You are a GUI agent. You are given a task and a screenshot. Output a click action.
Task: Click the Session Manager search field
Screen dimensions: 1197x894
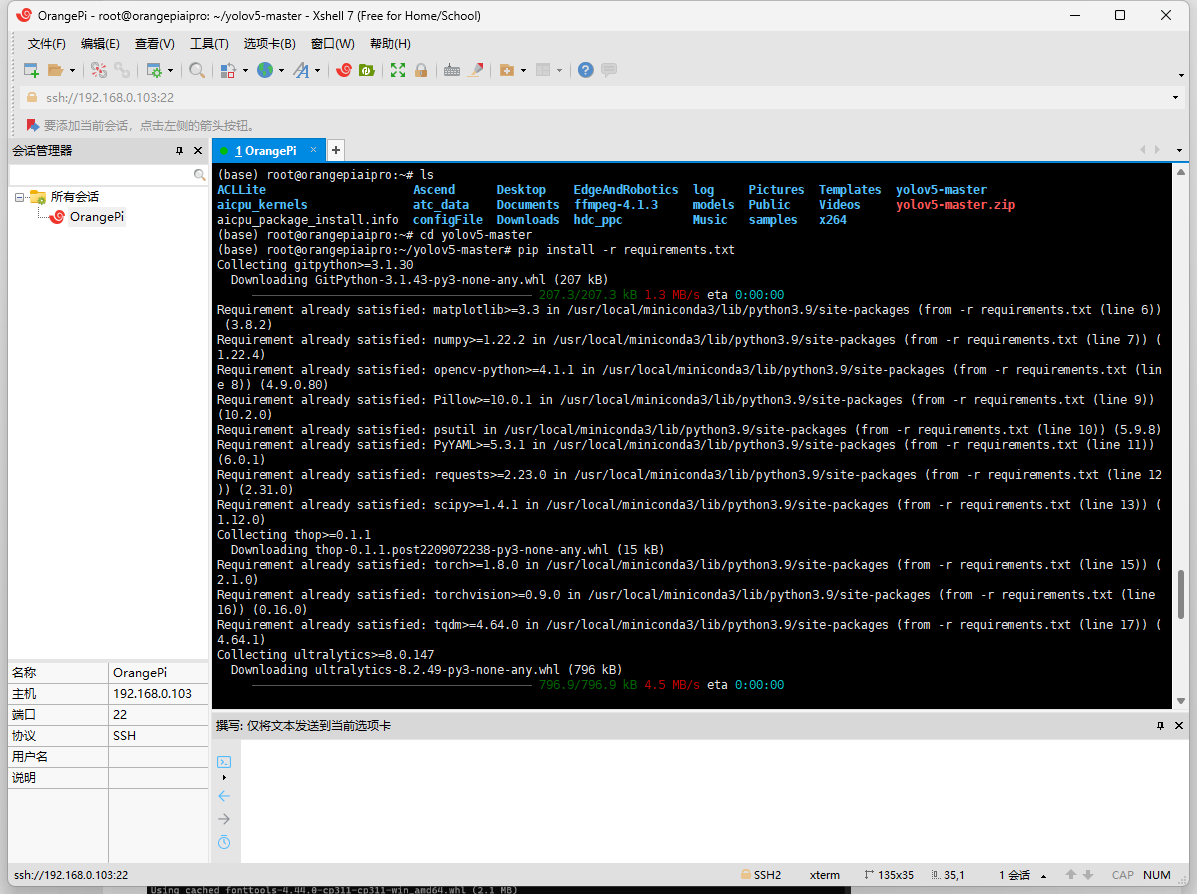pos(100,174)
